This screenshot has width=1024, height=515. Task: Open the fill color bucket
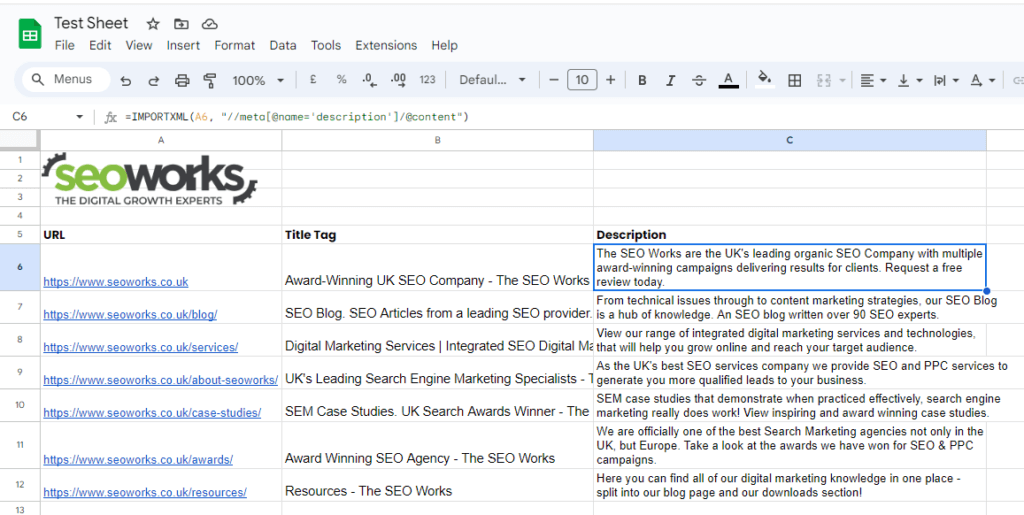tap(765, 80)
